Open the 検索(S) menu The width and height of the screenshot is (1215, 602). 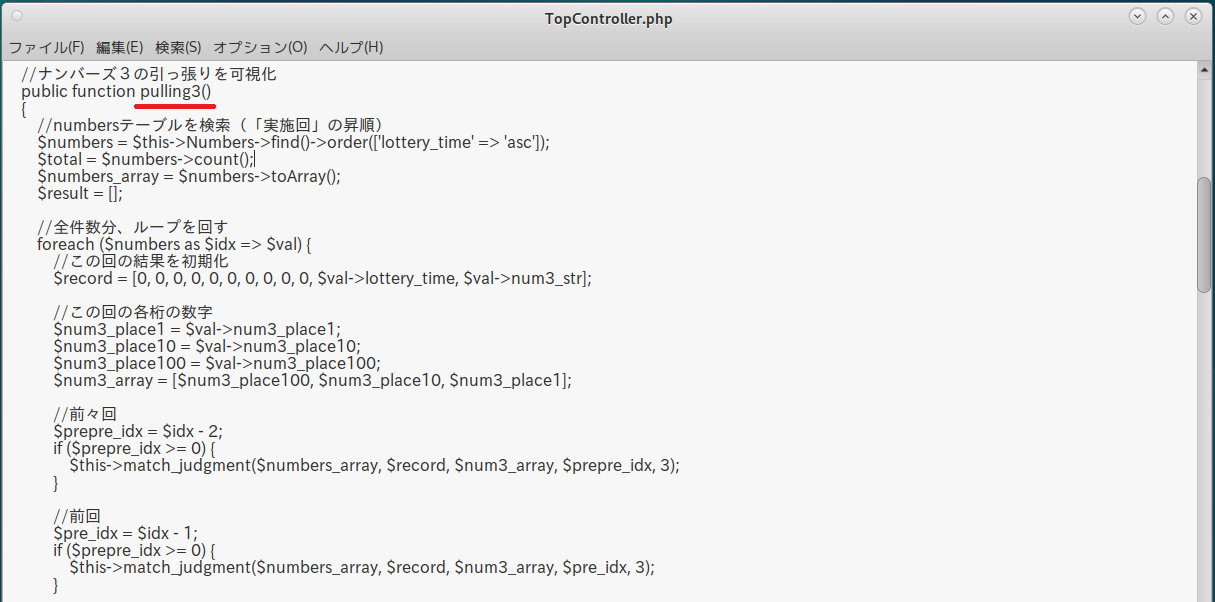coord(178,47)
